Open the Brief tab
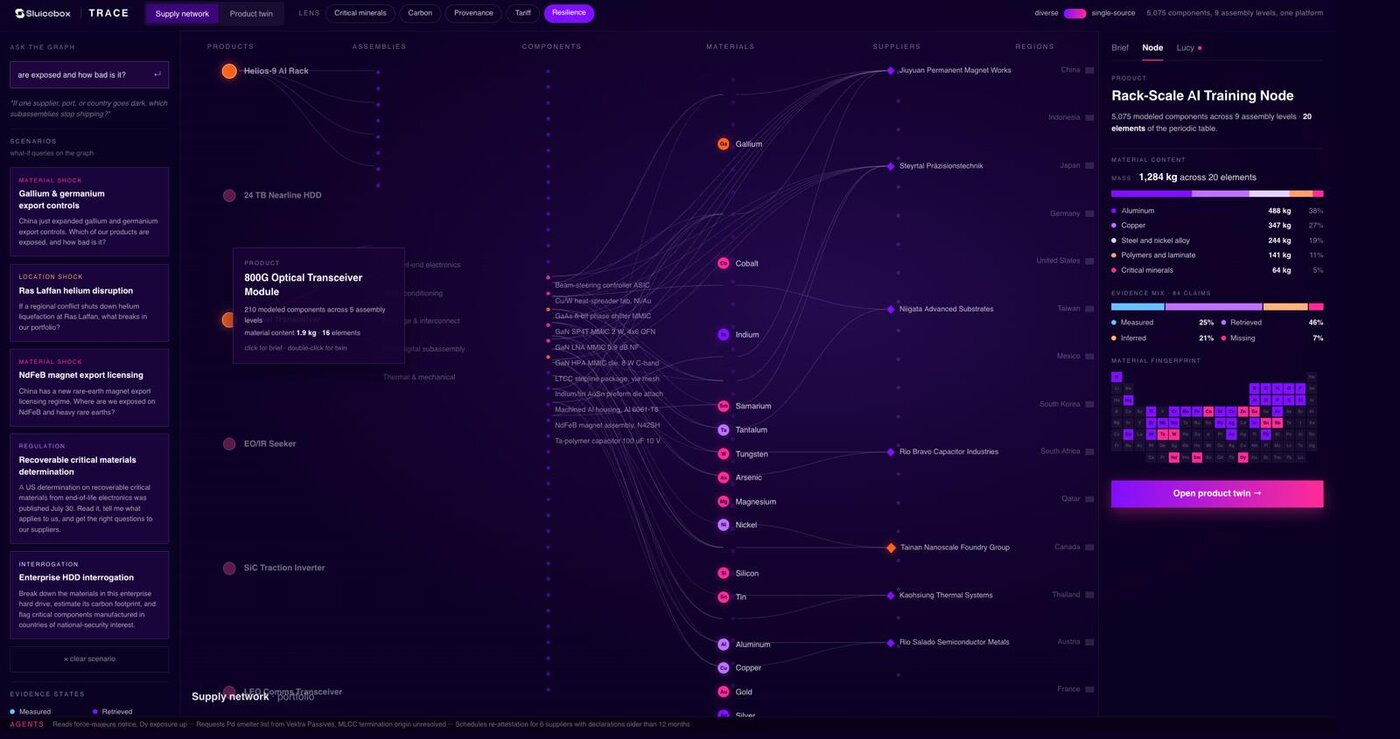1400x739 pixels. pos(1120,48)
